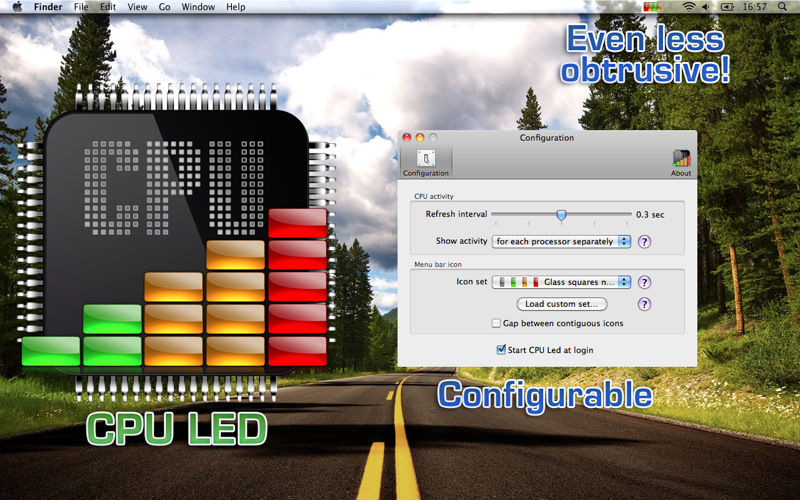Open the Icon set dropdown
The height and width of the screenshot is (500, 800).
[561, 282]
